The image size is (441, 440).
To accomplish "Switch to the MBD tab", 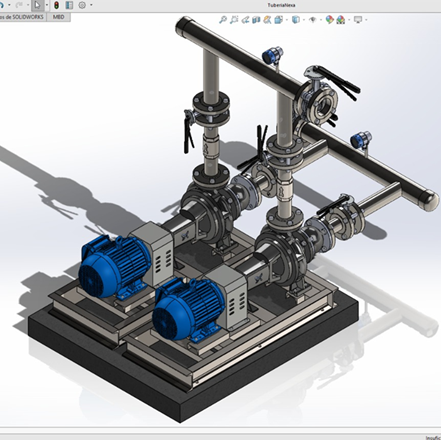I will [x=59, y=17].
